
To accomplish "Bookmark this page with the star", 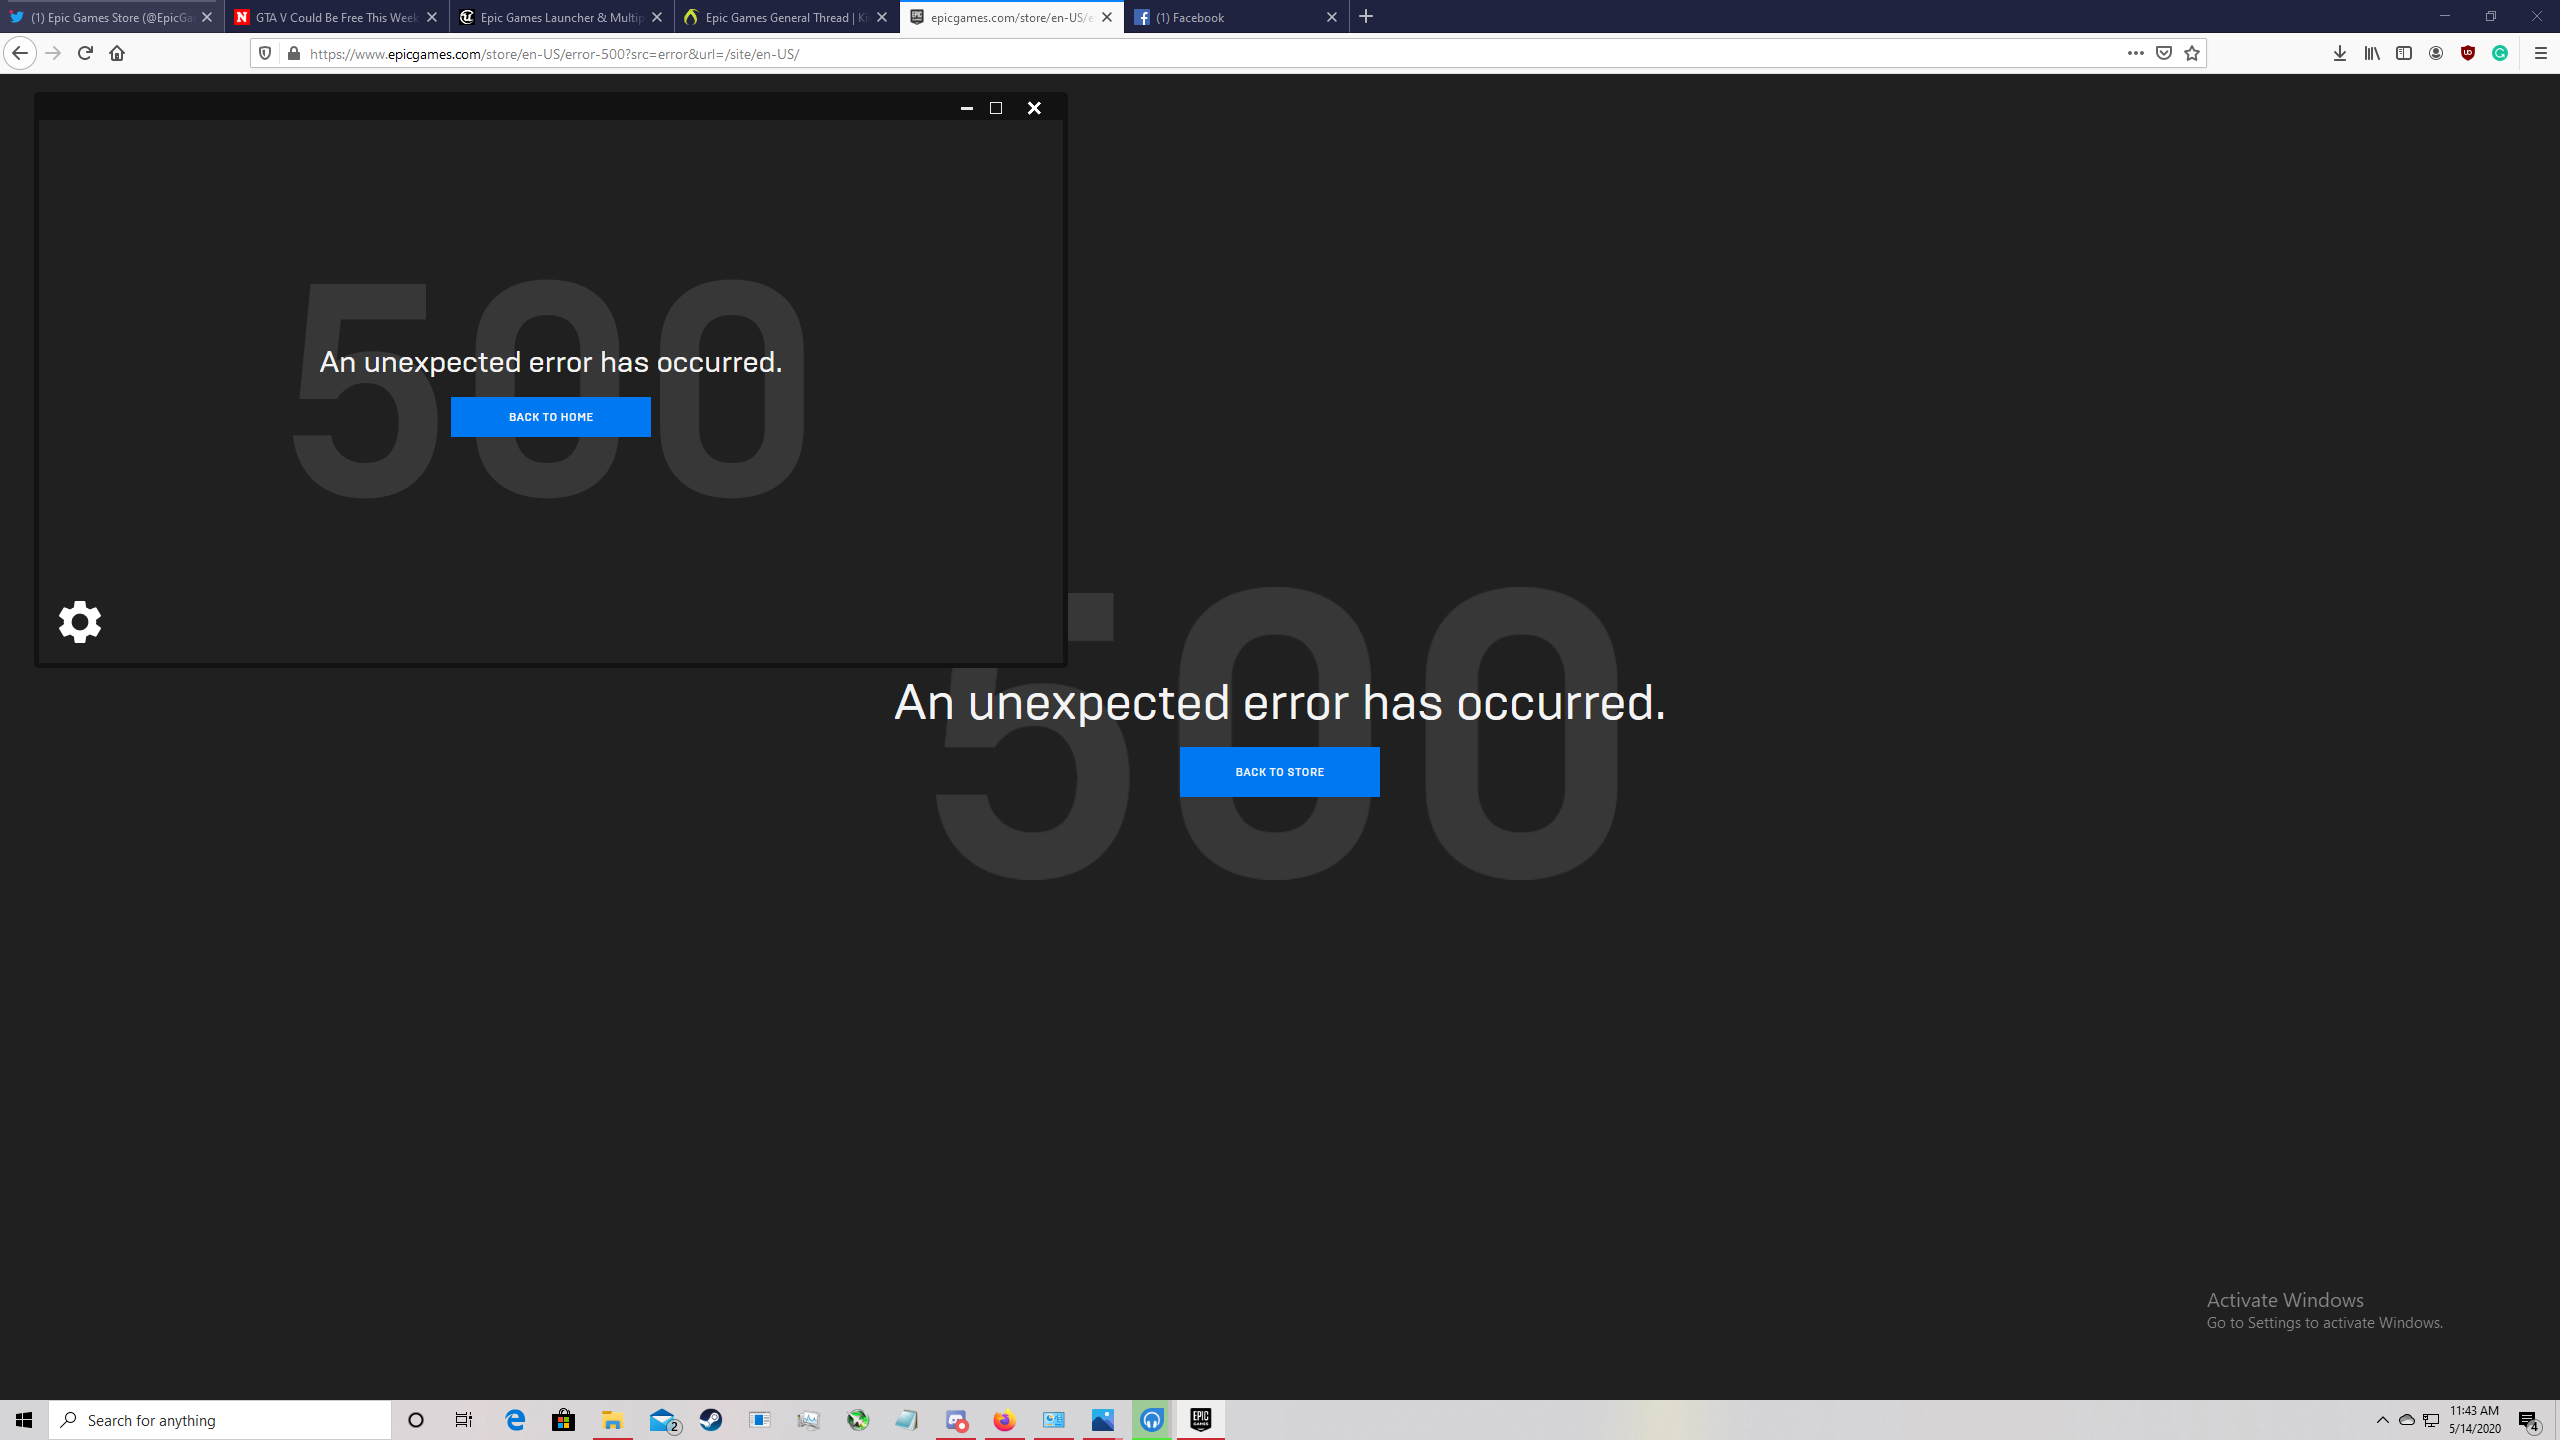I will [2192, 53].
